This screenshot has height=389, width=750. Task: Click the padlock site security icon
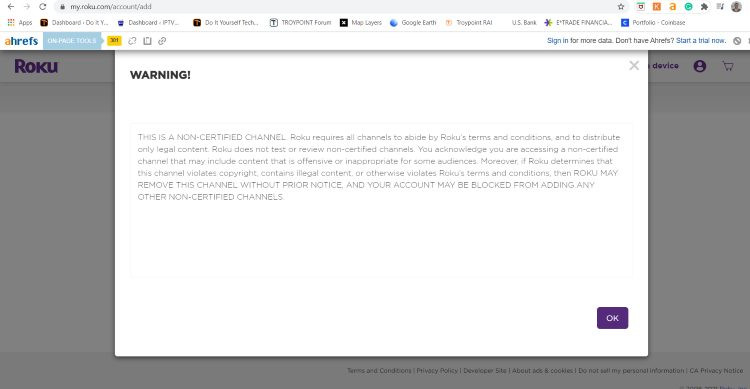tap(62, 7)
